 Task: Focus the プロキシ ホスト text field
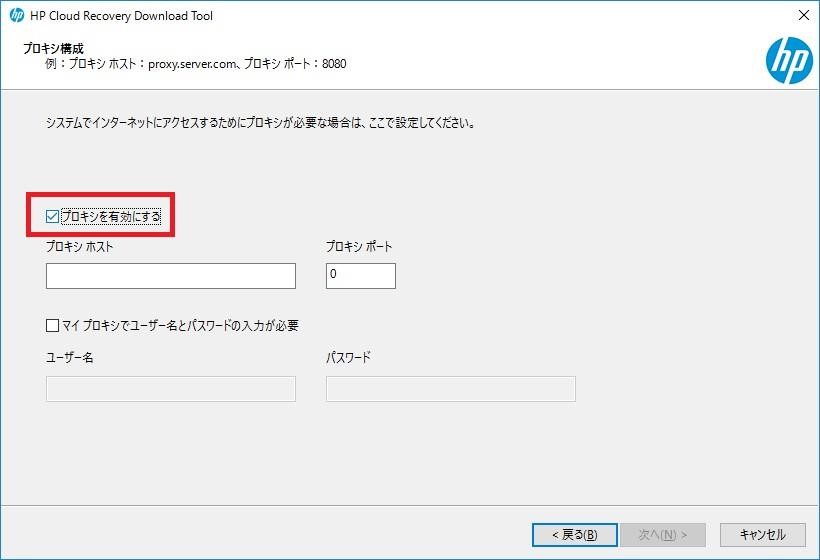coord(171,276)
